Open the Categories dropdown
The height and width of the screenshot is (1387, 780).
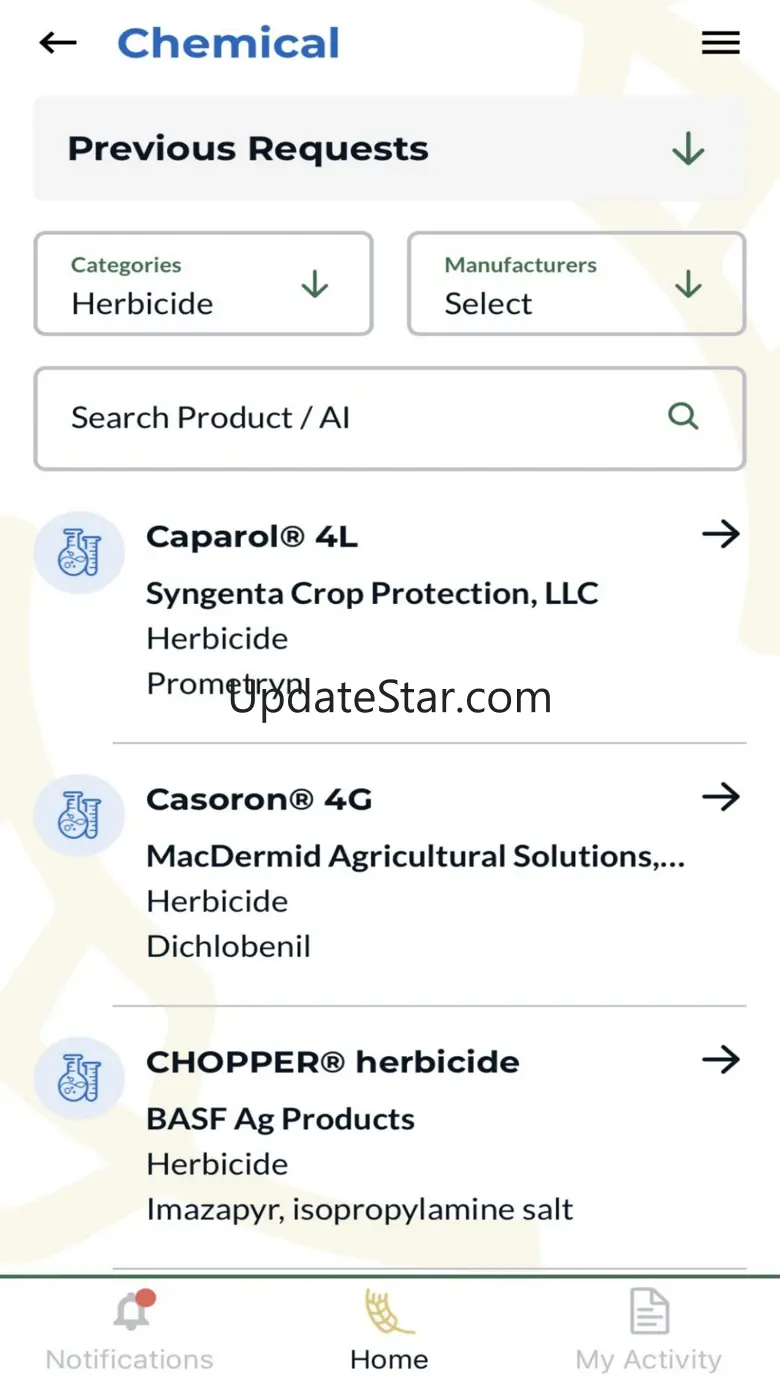click(204, 285)
